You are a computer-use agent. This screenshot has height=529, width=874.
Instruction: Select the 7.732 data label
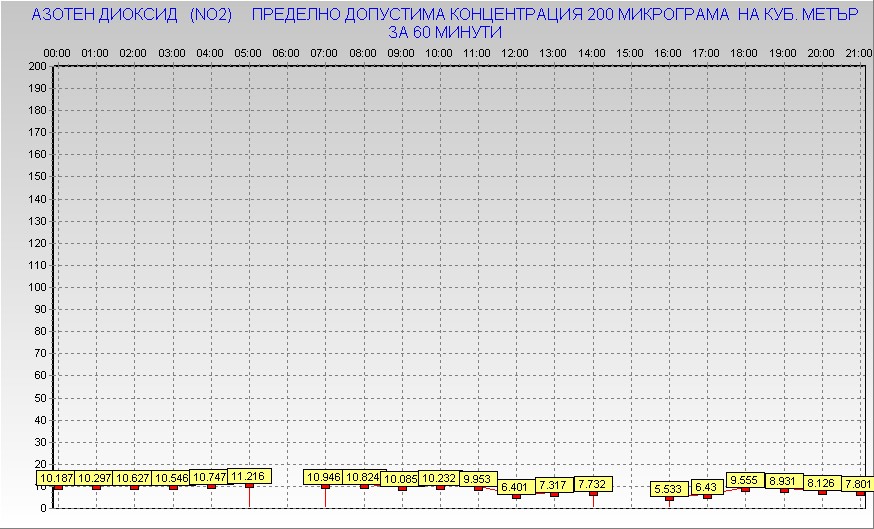click(592, 484)
